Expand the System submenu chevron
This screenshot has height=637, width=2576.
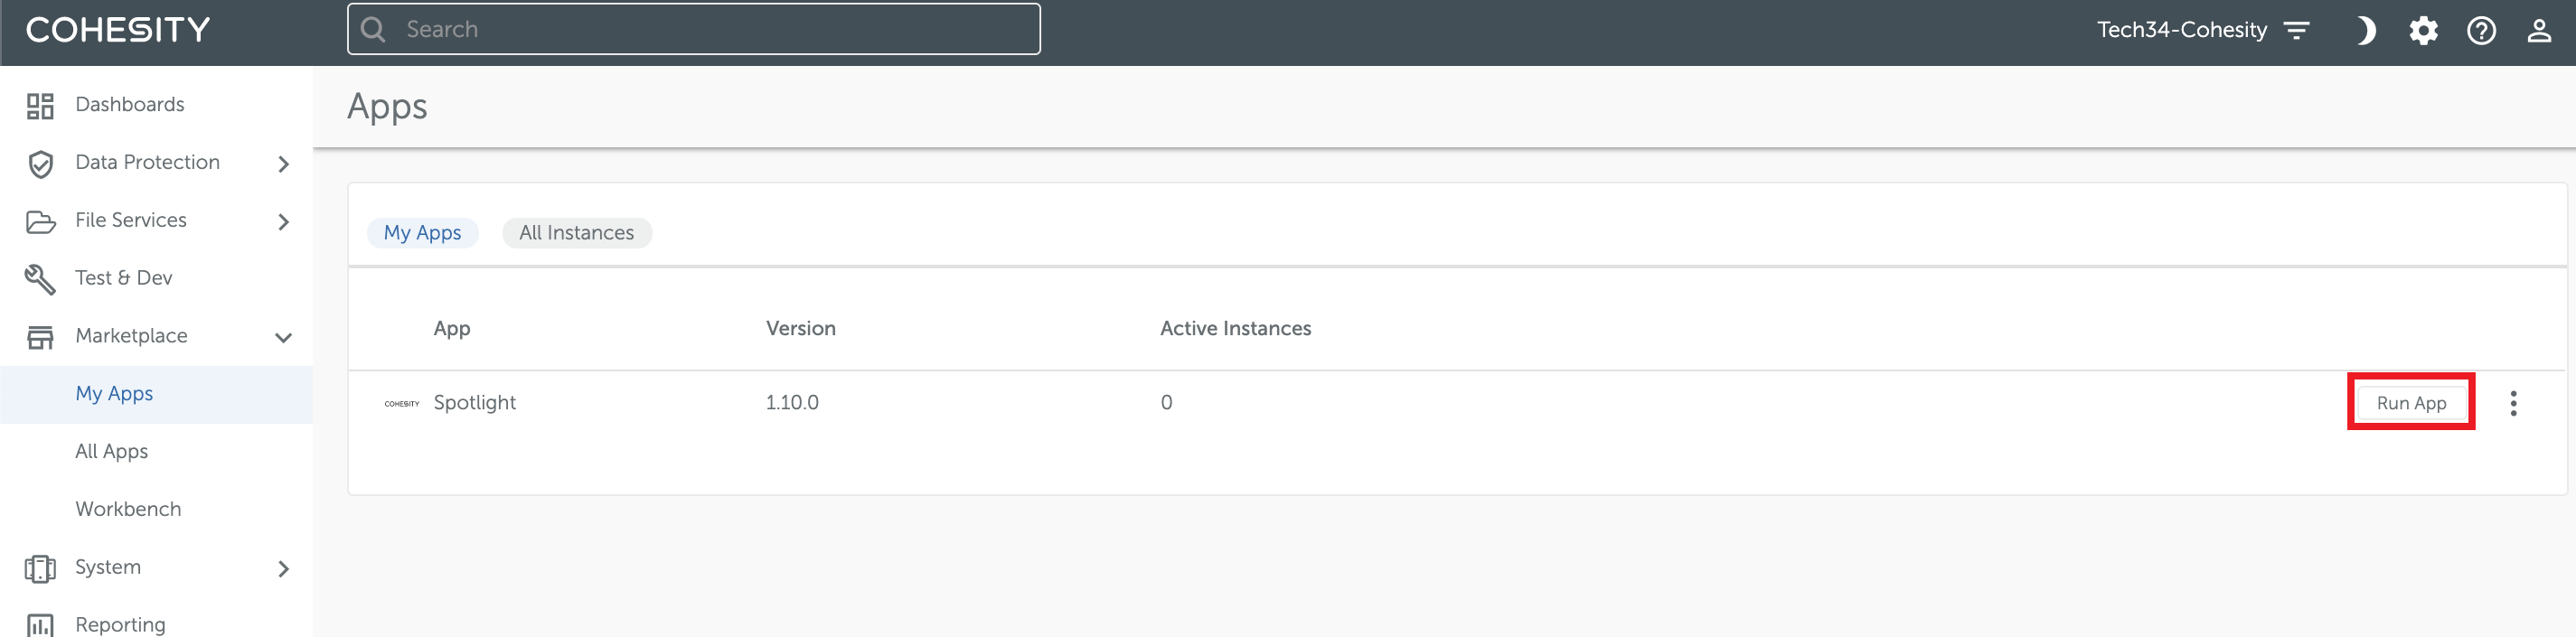coord(284,569)
